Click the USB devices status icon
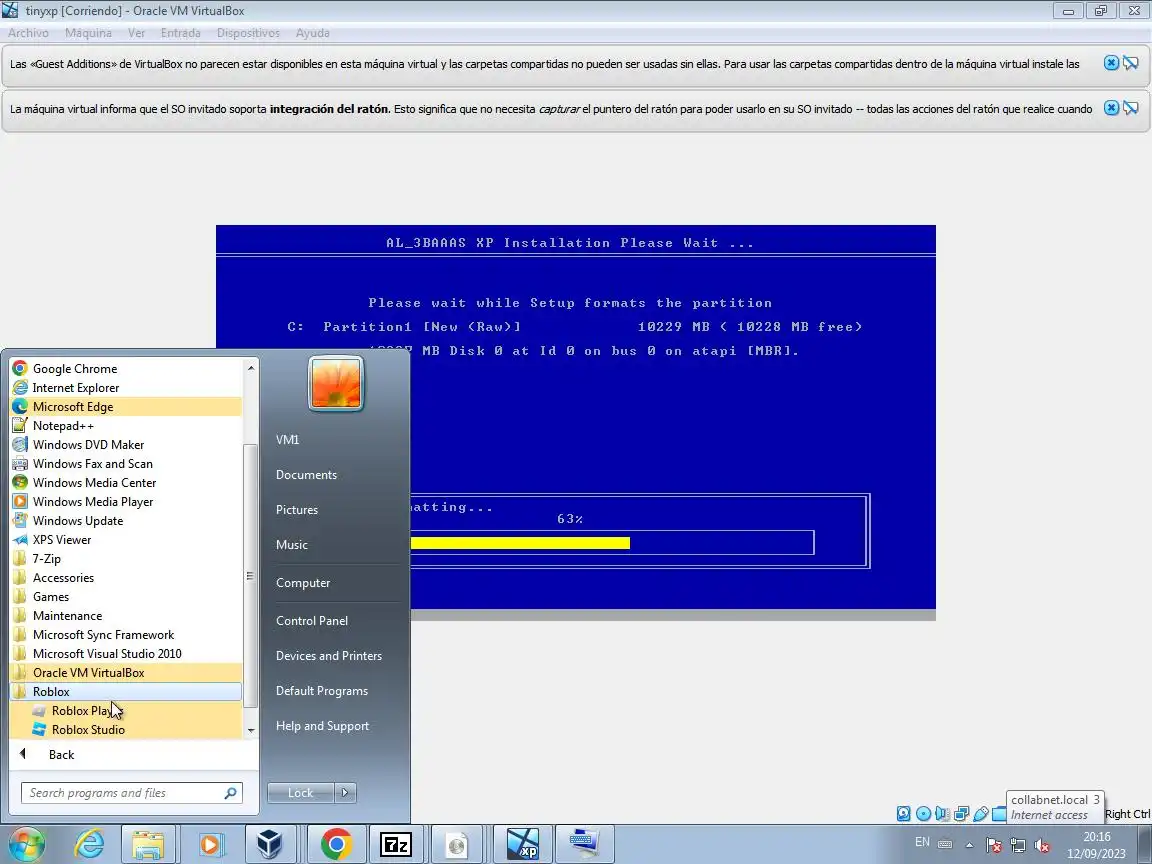This screenshot has height=864, width=1152. pos(980,814)
